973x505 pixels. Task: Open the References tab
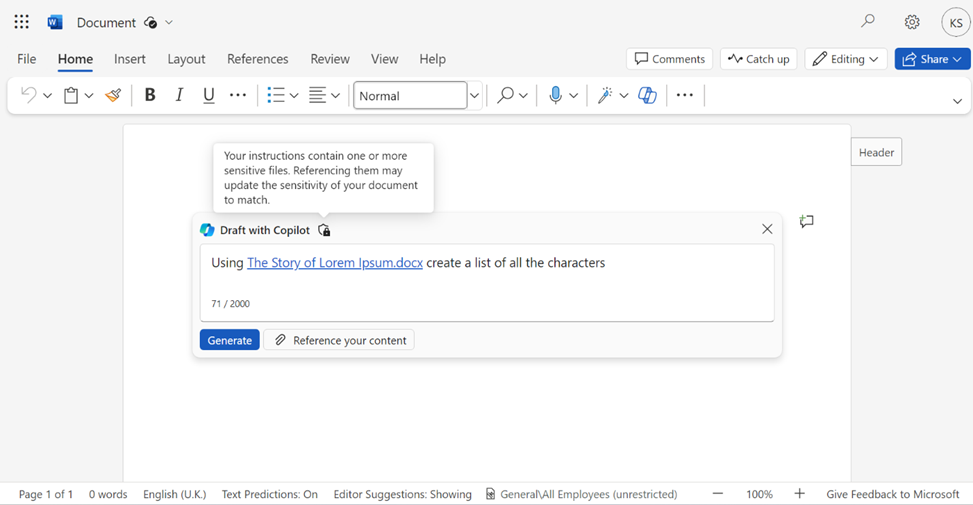258,59
